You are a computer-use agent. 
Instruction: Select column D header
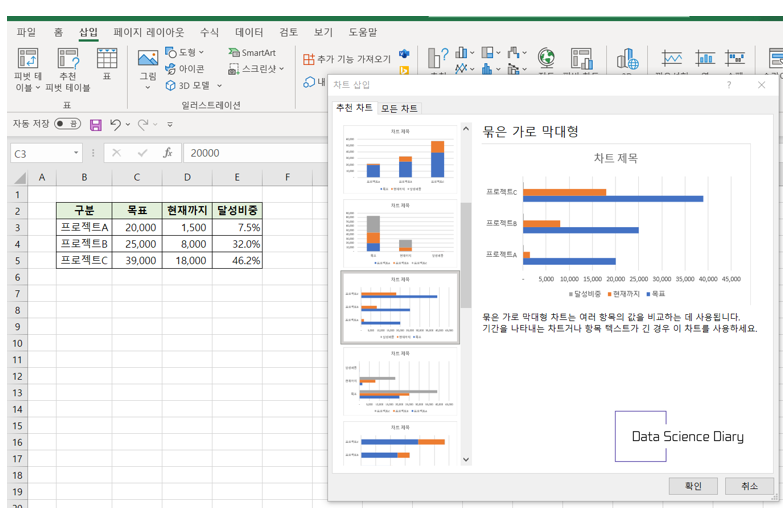click(187, 177)
